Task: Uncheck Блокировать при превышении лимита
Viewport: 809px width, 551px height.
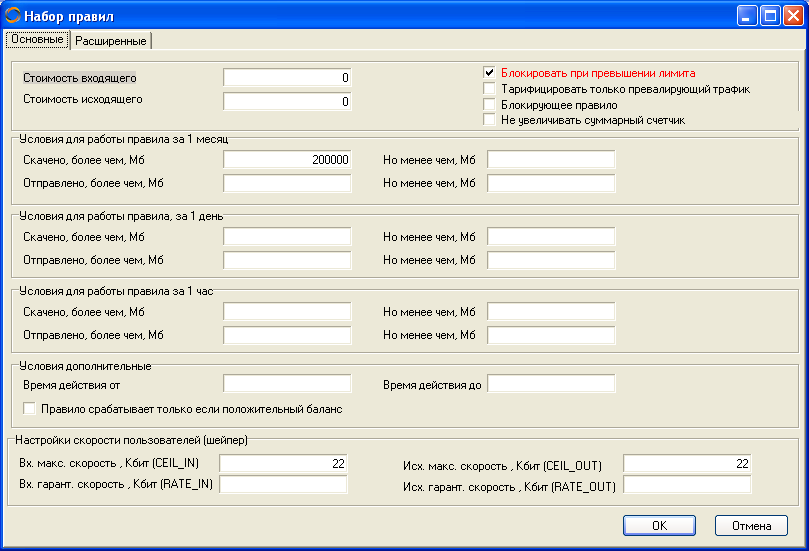Action: click(x=489, y=73)
